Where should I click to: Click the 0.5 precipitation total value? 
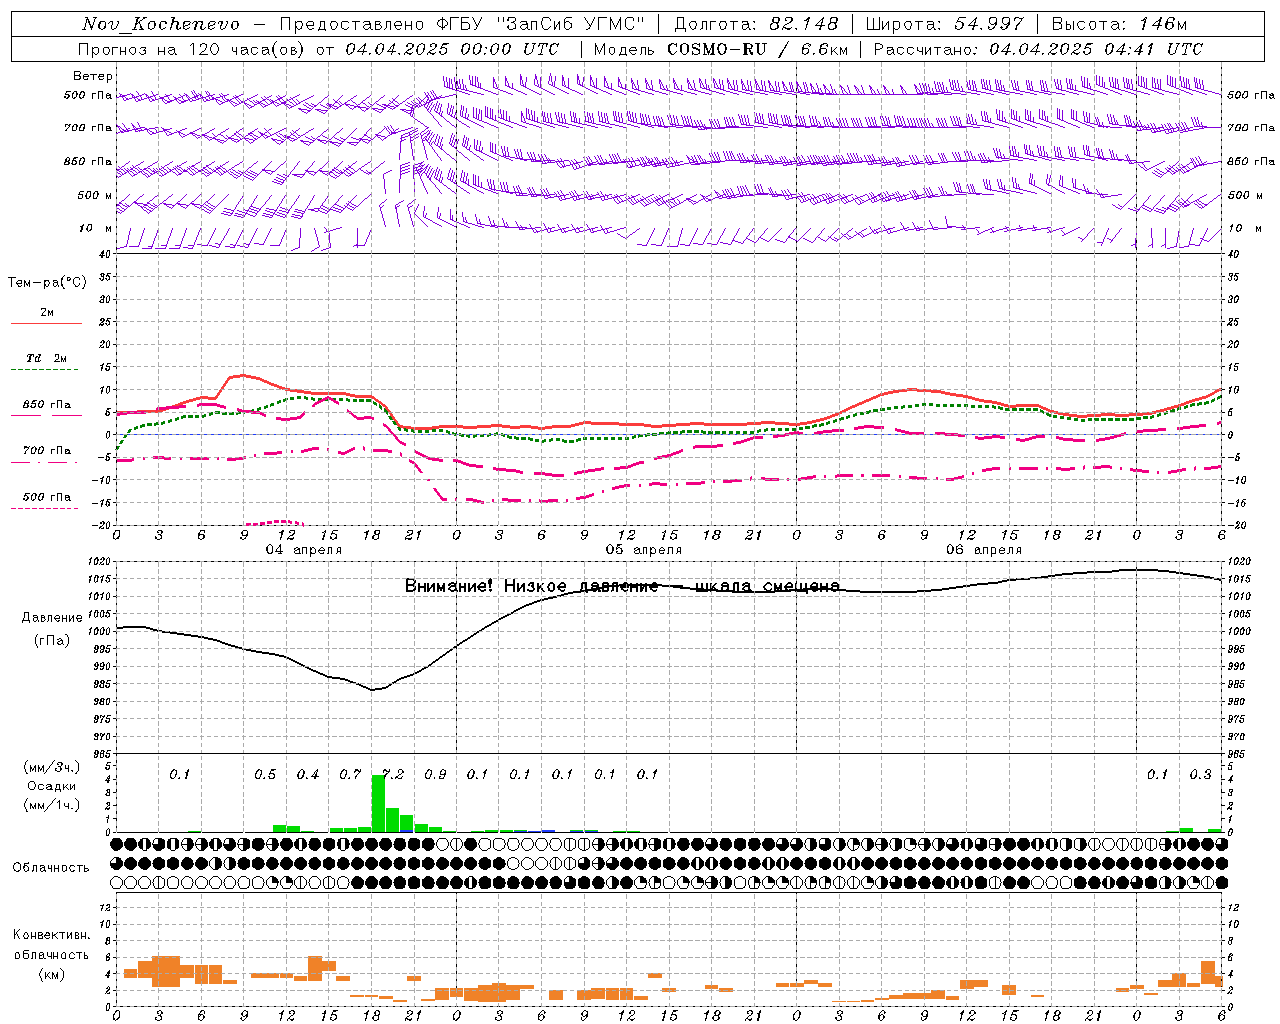point(265,774)
